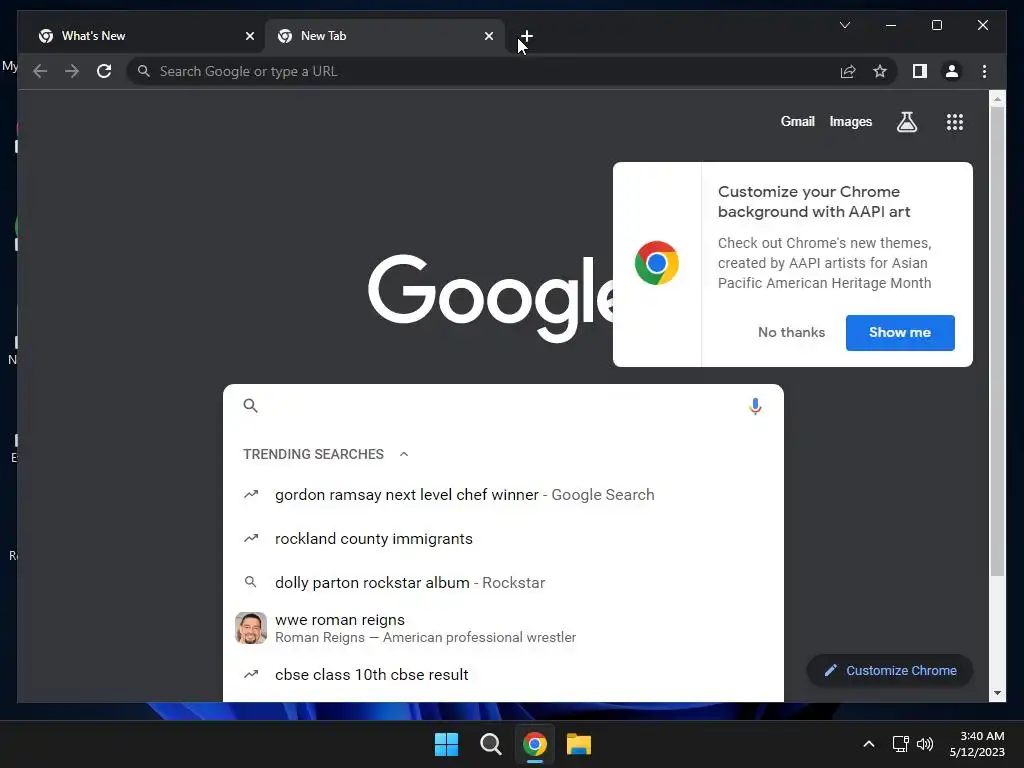The image size is (1024, 768).
Task: Click into the Google search input
Action: 503,406
